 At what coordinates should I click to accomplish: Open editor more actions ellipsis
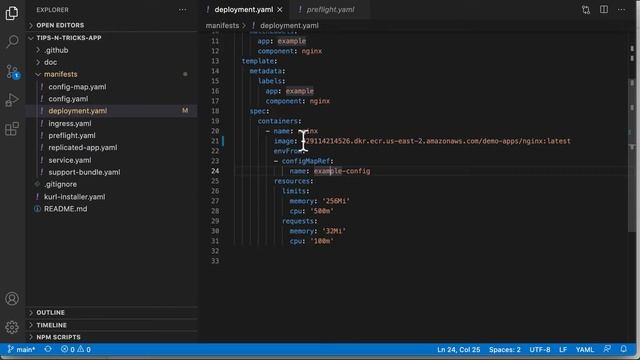pyautogui.click(x=621, y=9)
